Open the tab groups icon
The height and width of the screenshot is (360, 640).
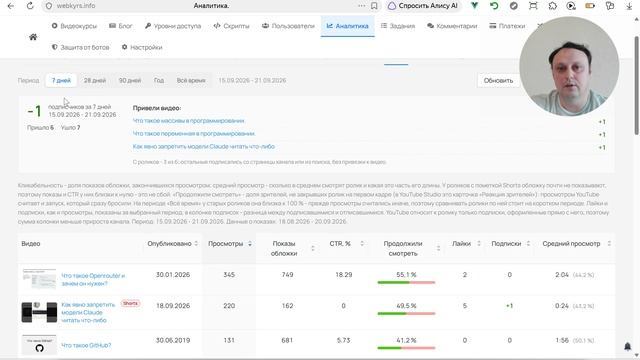coord(610,6)
